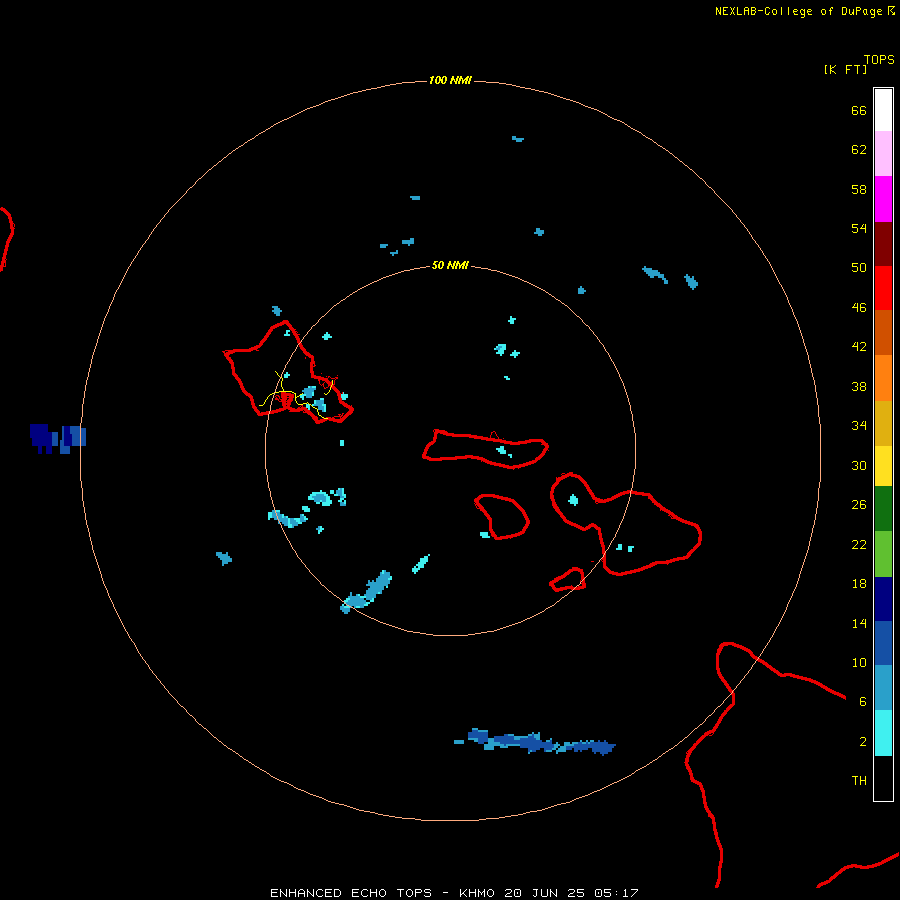900x900 pixels.
Task: Click the "ENHANCED ECHO TOPS" product title
Action: click(x=351, y=893)
